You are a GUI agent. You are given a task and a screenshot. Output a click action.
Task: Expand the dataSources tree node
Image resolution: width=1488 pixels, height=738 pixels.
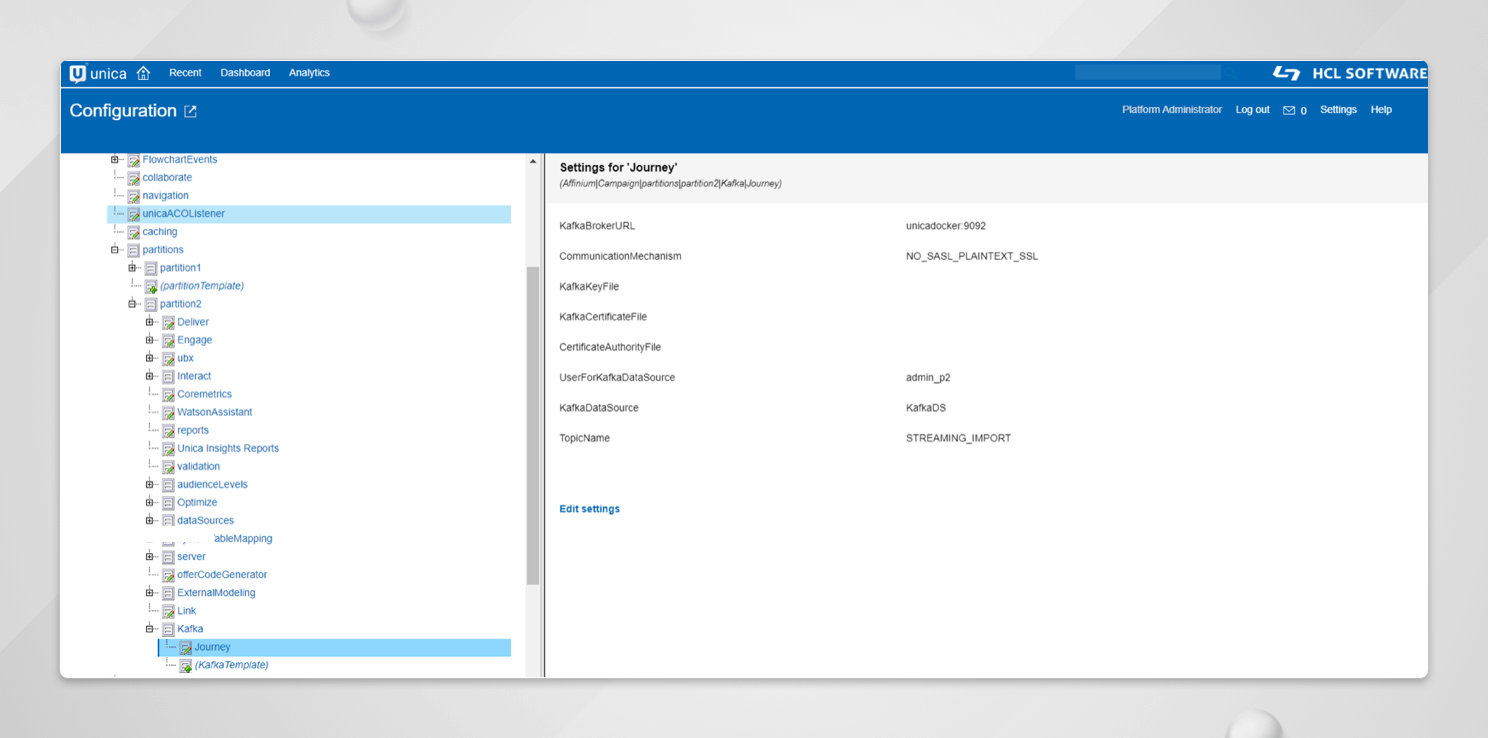click(150, 520)
